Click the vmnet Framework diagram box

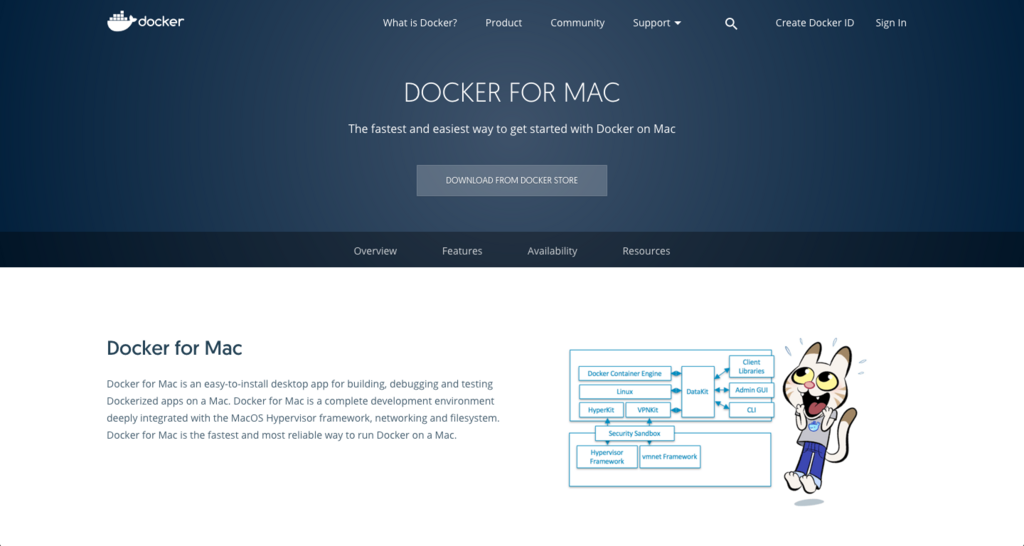click(669, 457)
